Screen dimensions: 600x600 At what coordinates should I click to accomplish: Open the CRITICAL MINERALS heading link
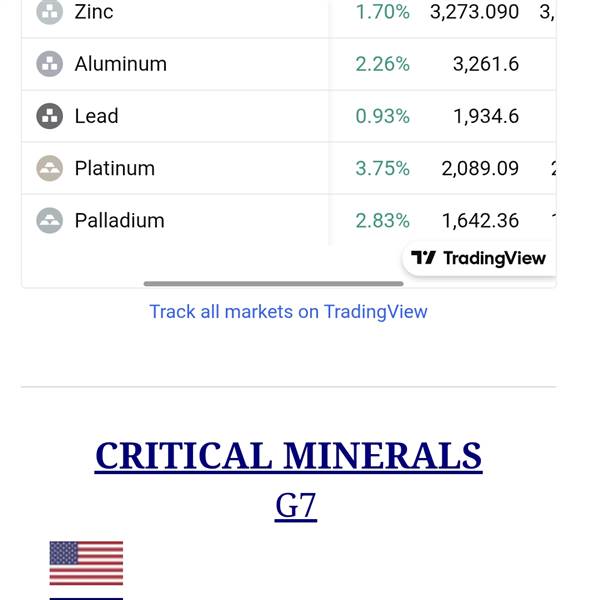click(x=288, y=456)
